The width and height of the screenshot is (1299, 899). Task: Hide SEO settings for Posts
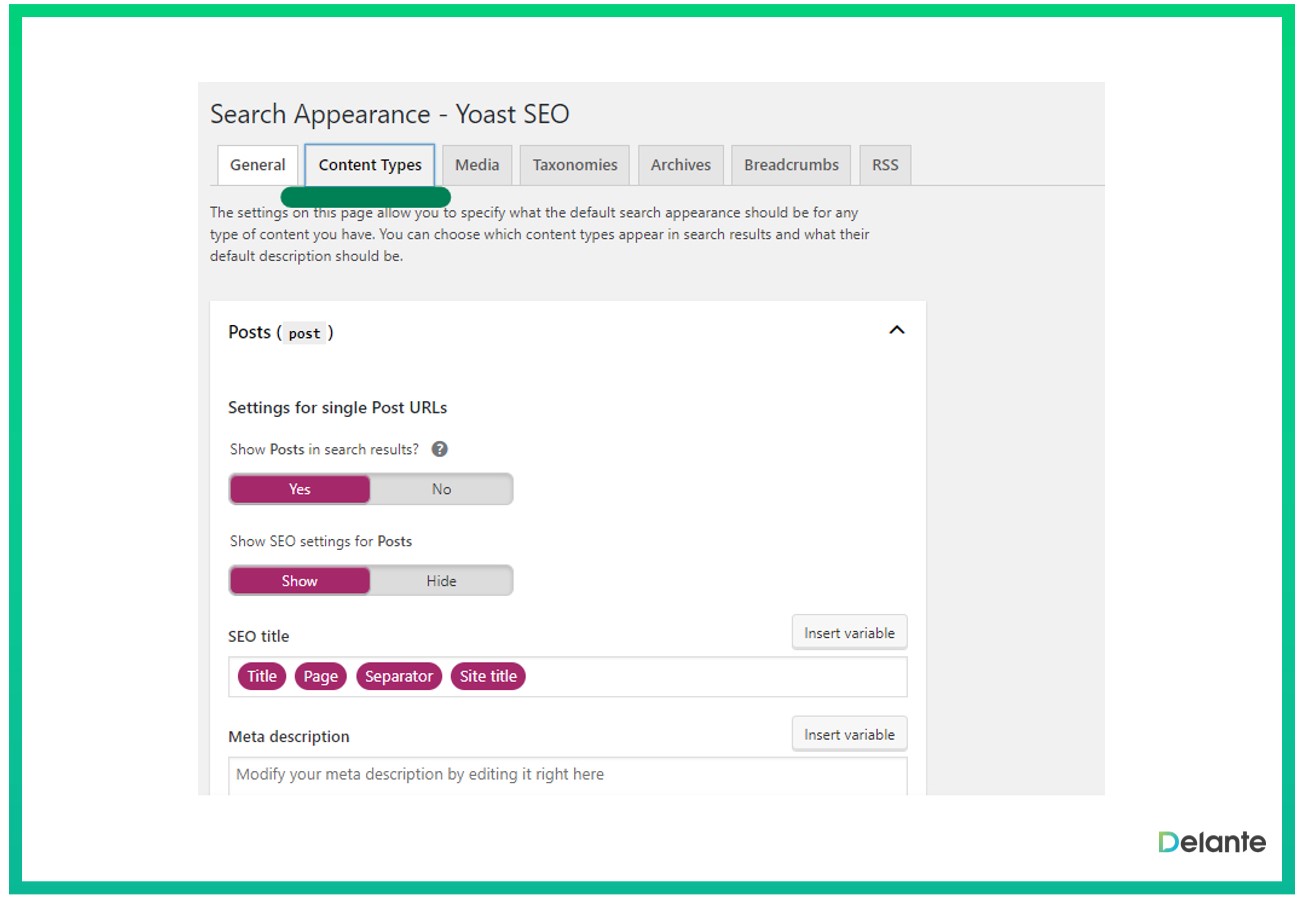440,580
